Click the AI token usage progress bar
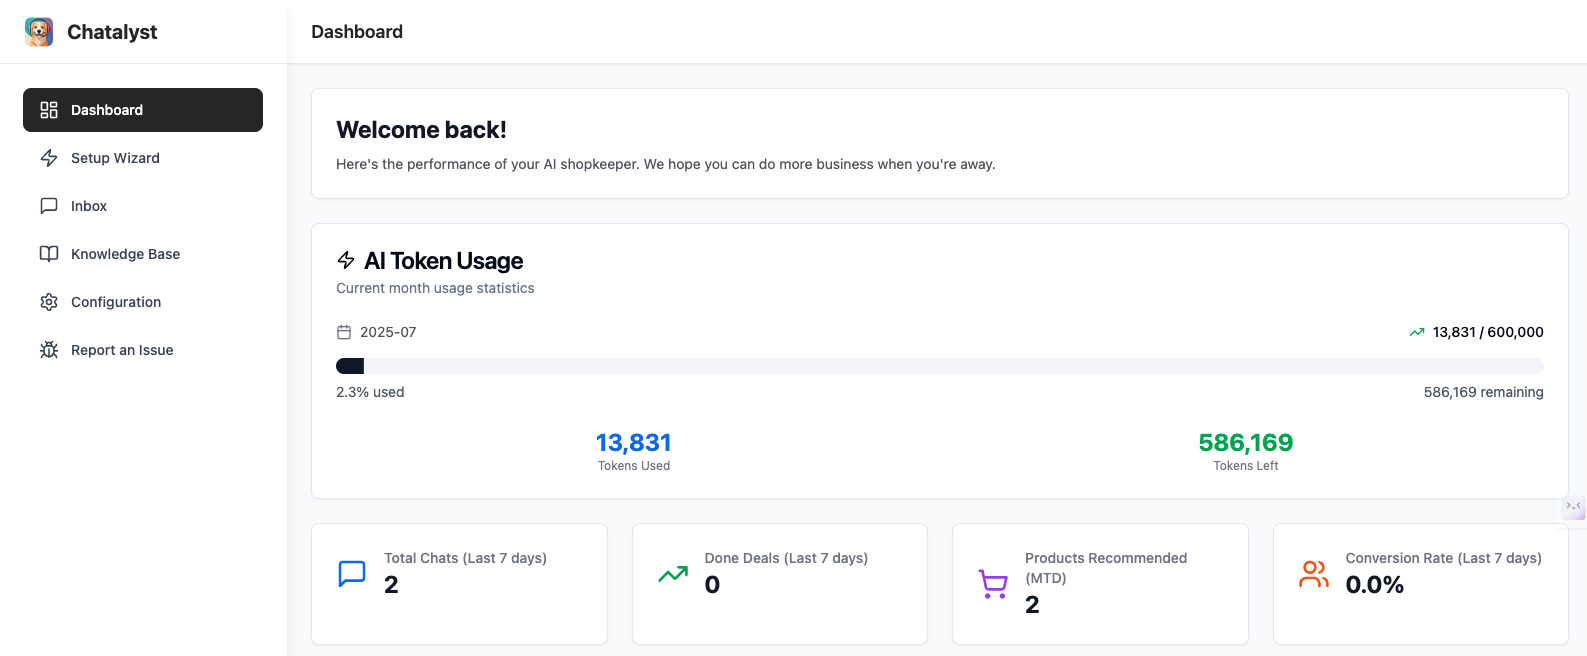 point(939,366)
